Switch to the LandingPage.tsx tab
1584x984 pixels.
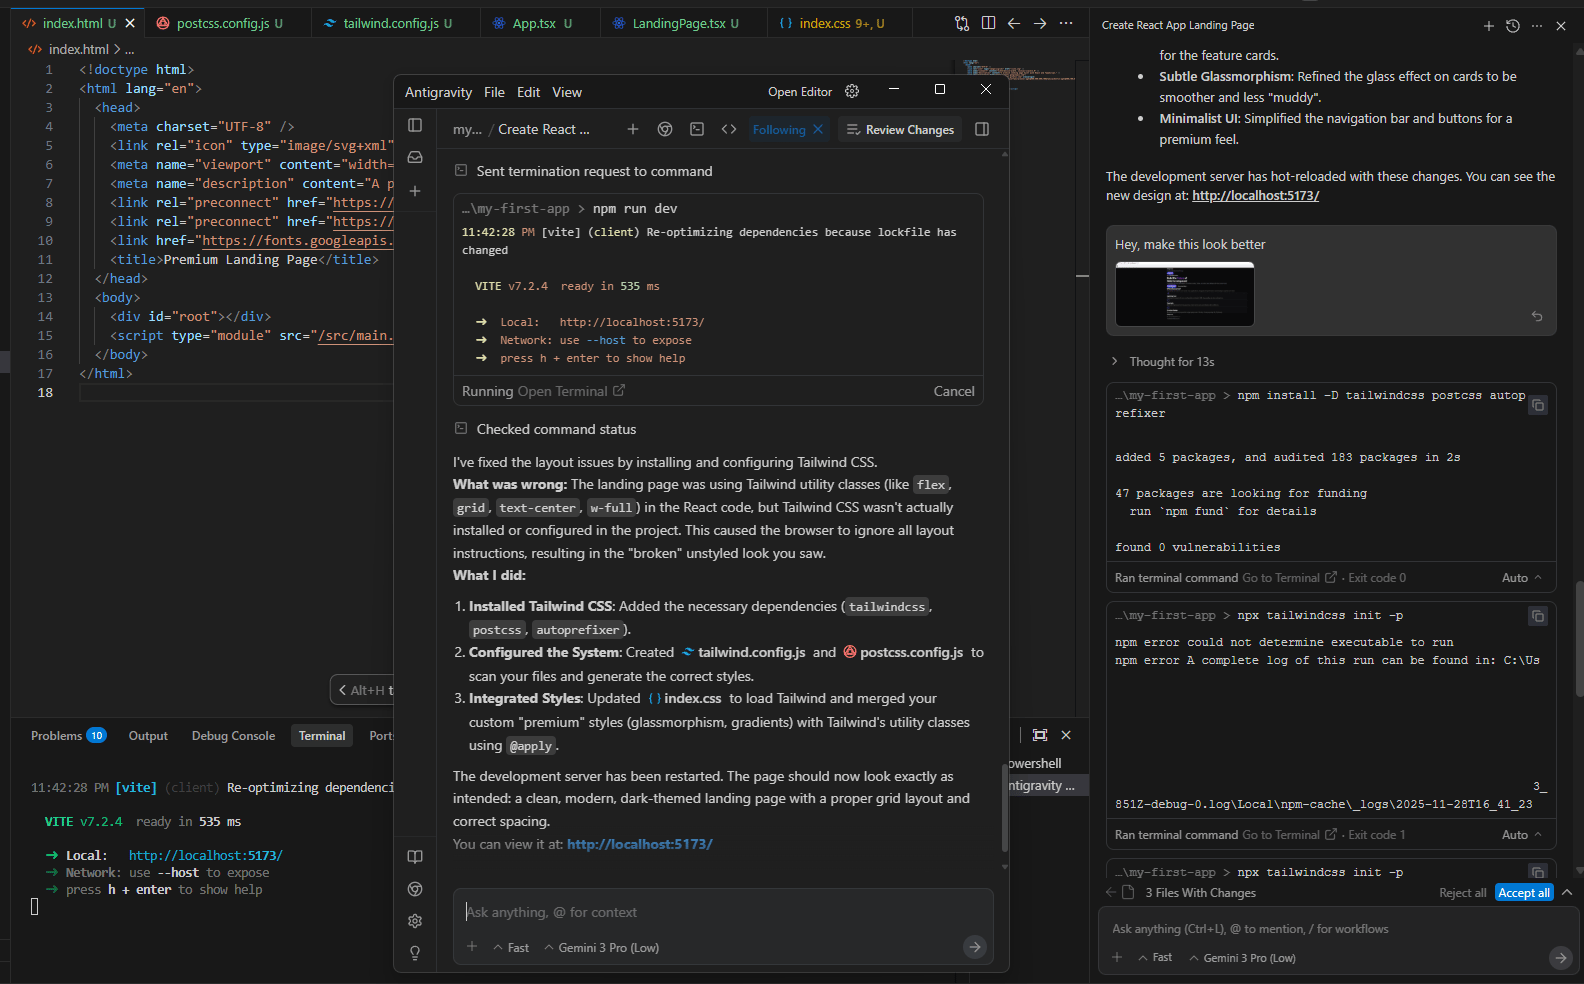pyautogui.click(x=683, y=23)
